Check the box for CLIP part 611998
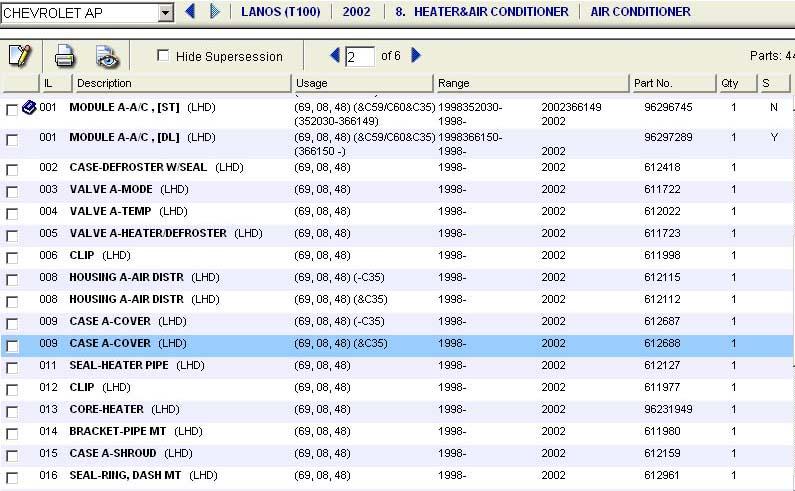Screen dimensions: 795x491 tap(12, 258)
